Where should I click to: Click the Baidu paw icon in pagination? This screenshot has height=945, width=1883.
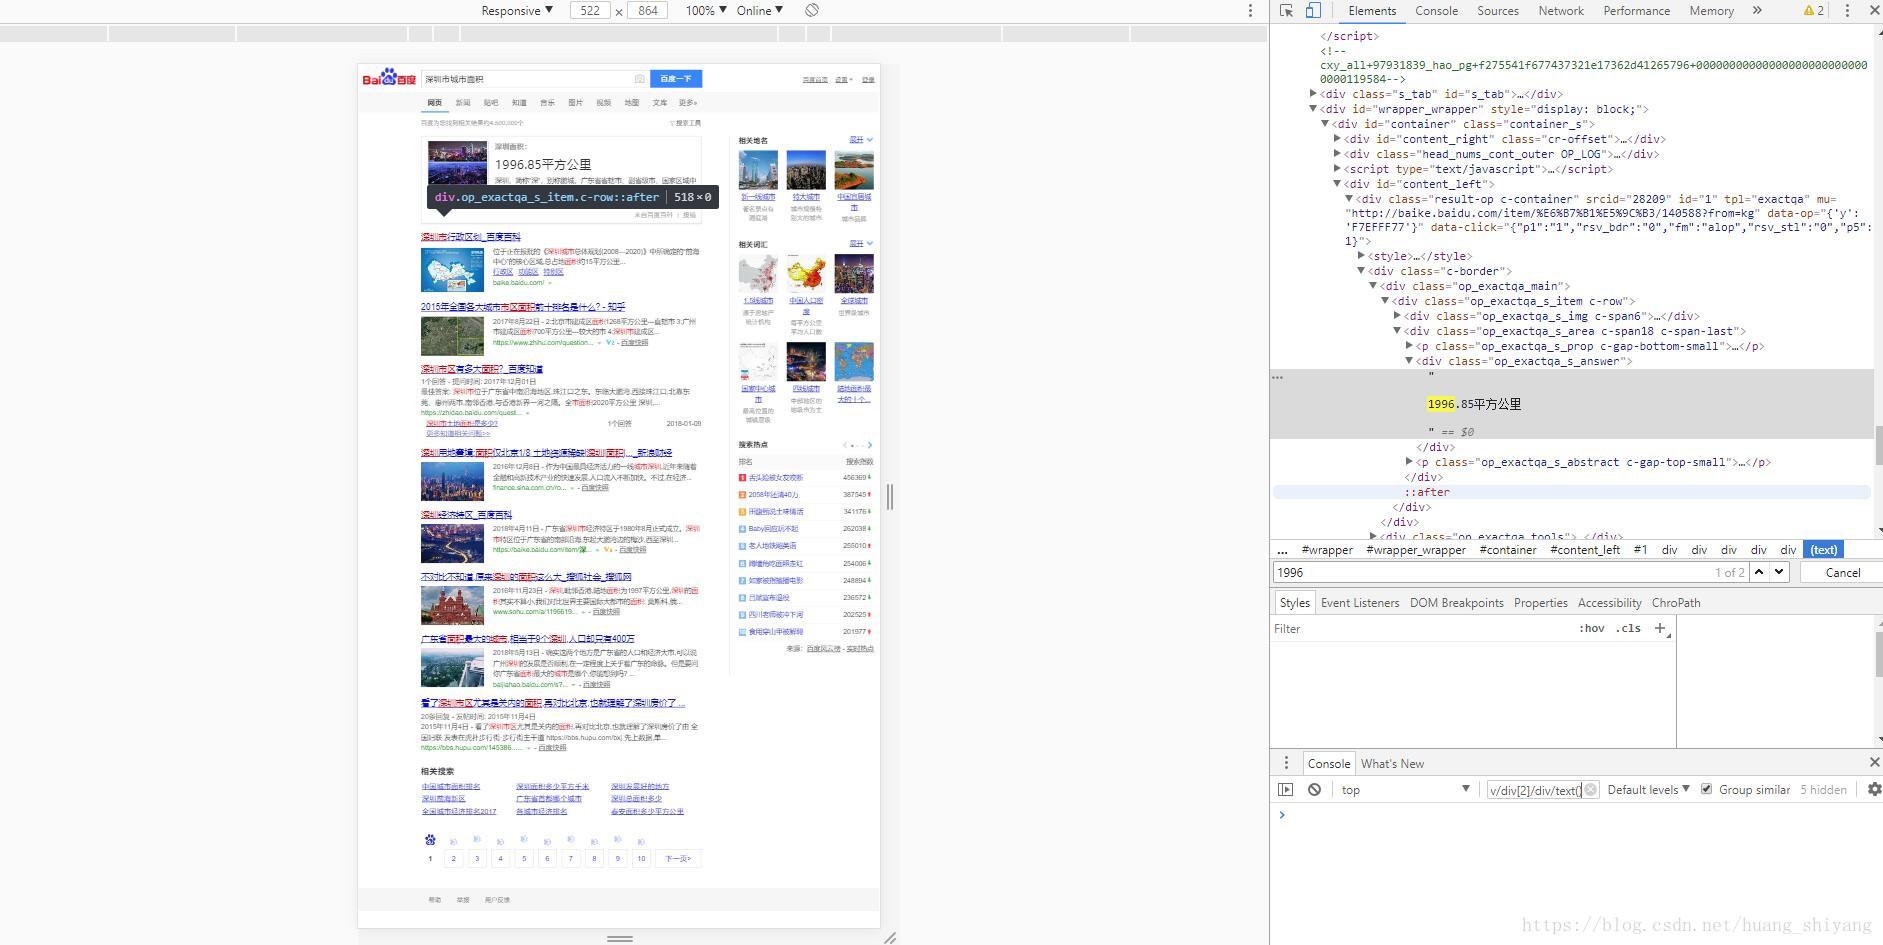pos(430,840)
